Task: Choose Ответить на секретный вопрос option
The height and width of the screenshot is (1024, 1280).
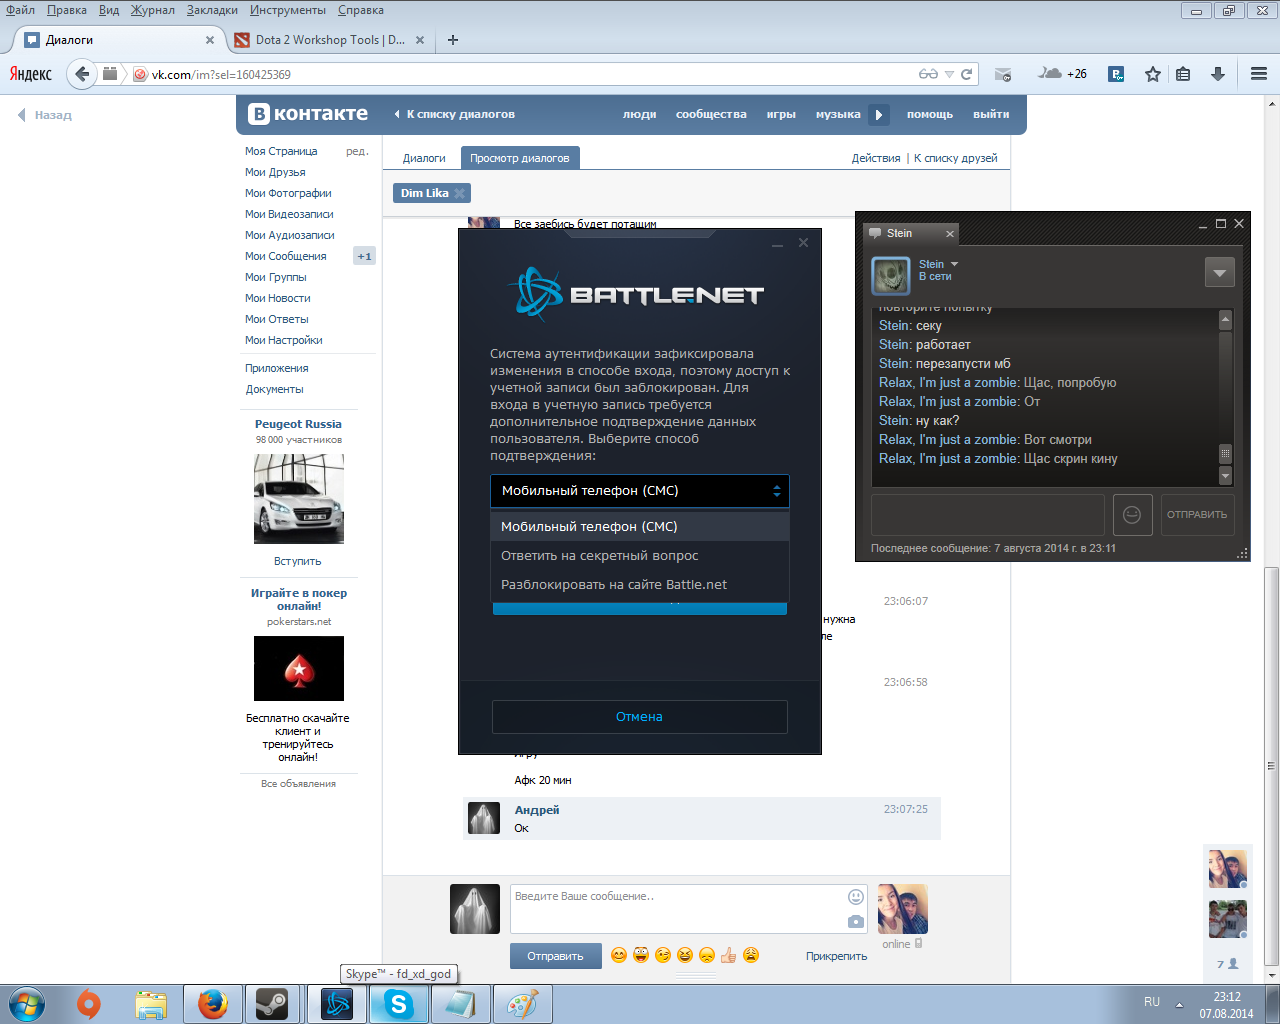Action: (640, 555)
